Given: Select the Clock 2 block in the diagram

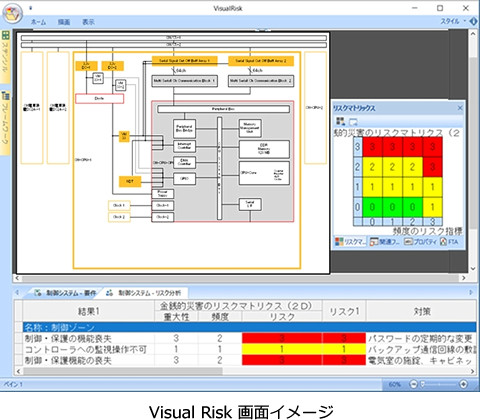Looking at the screenshot, I should [119, 217].
